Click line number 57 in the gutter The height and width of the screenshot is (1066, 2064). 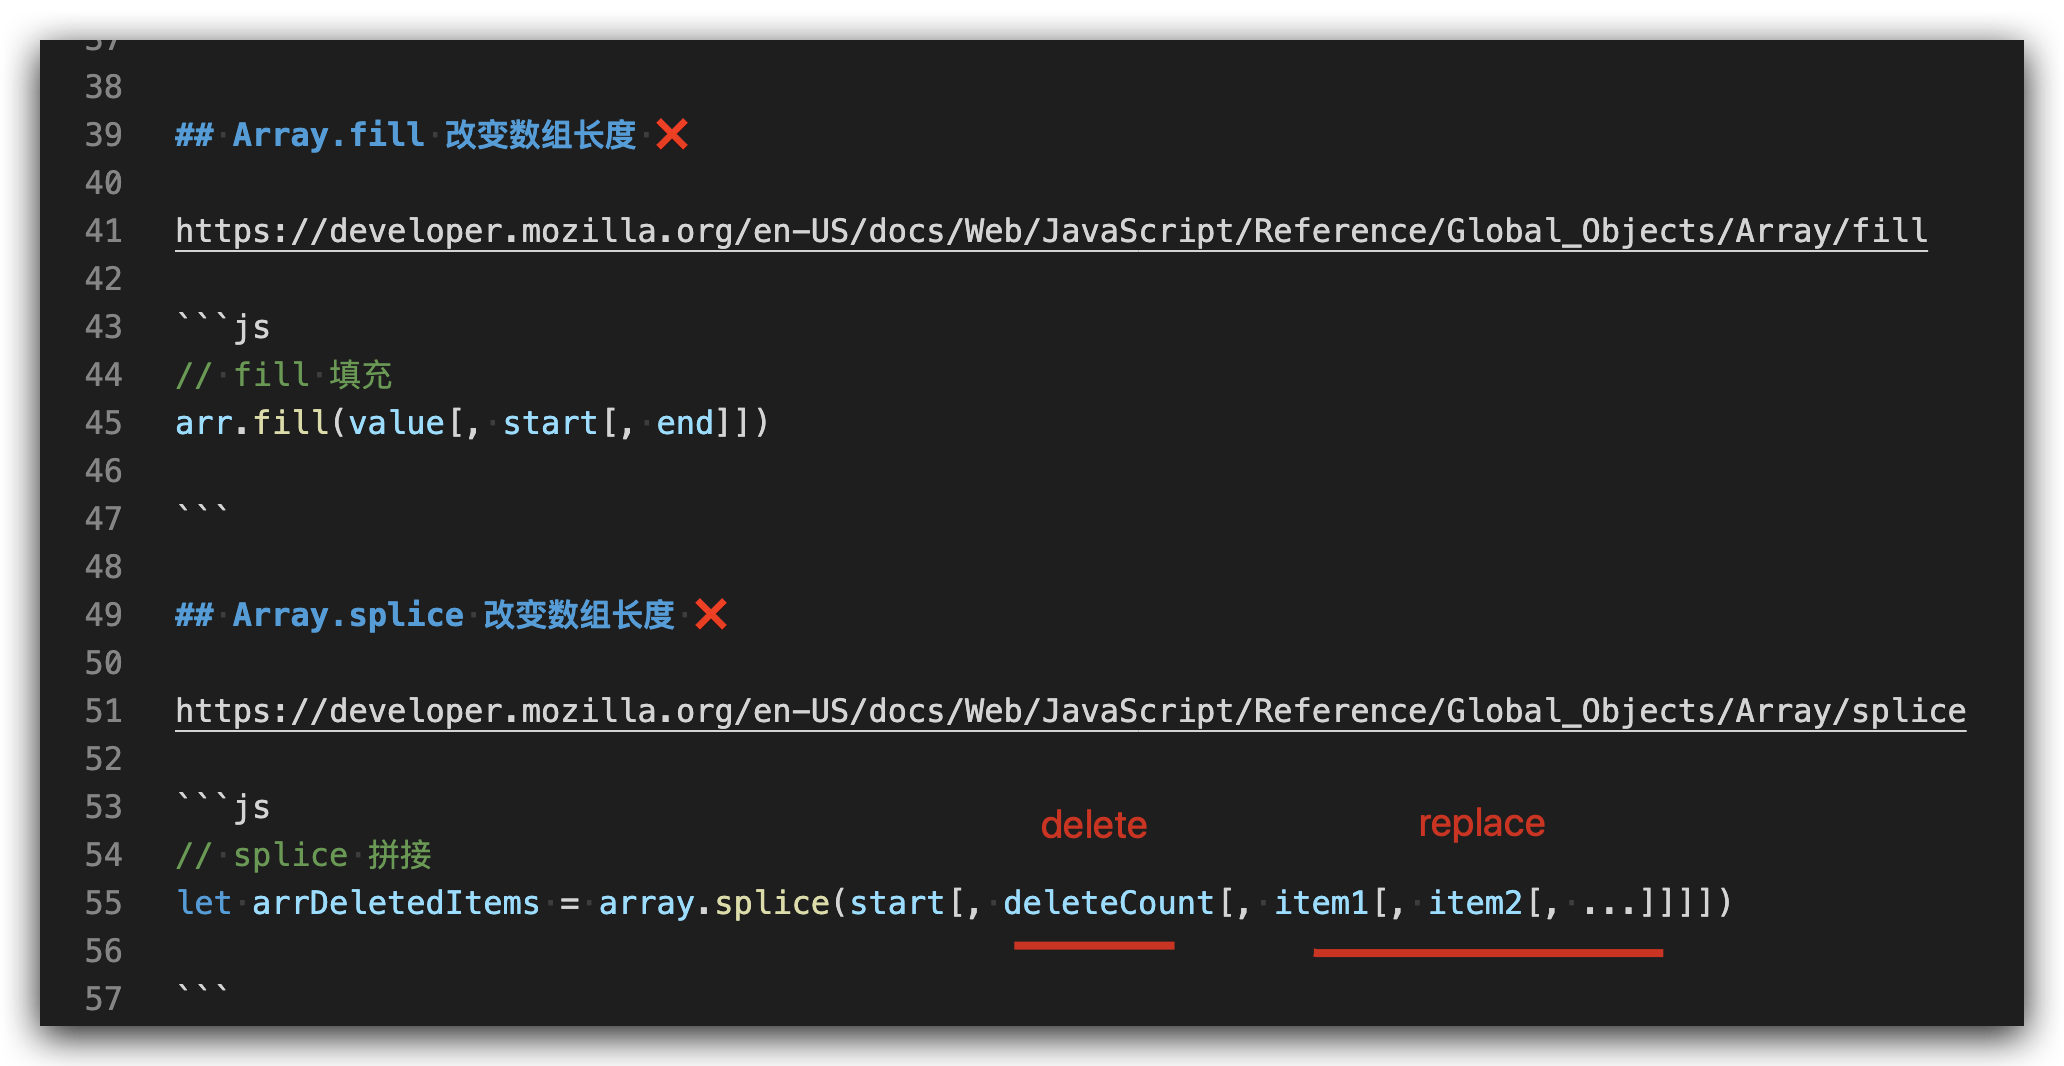tap(103, 999)
